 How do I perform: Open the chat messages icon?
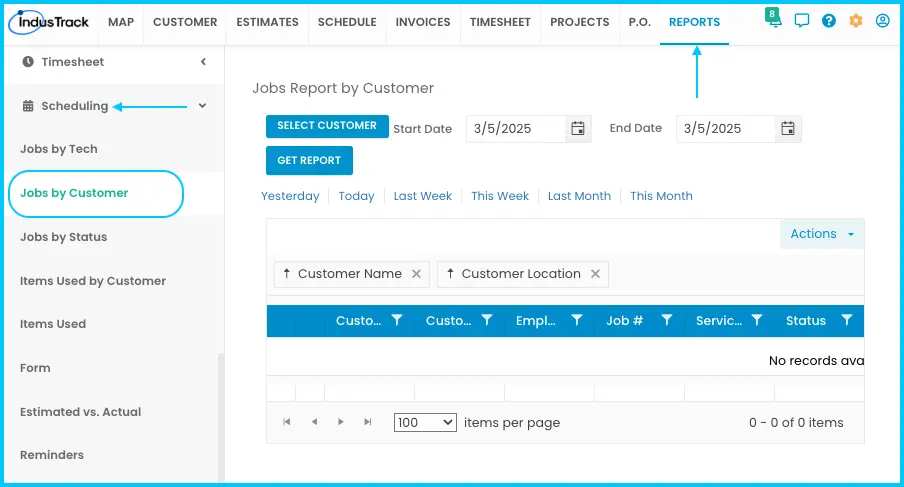click(x=801, y=21)
